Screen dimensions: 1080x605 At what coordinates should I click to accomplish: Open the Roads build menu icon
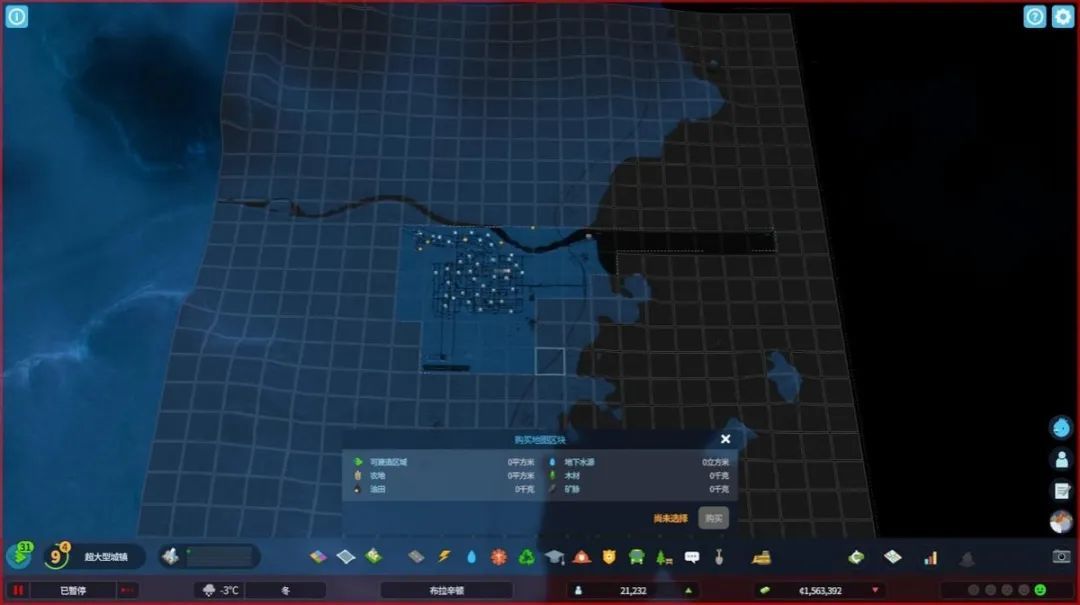[416, 557]
